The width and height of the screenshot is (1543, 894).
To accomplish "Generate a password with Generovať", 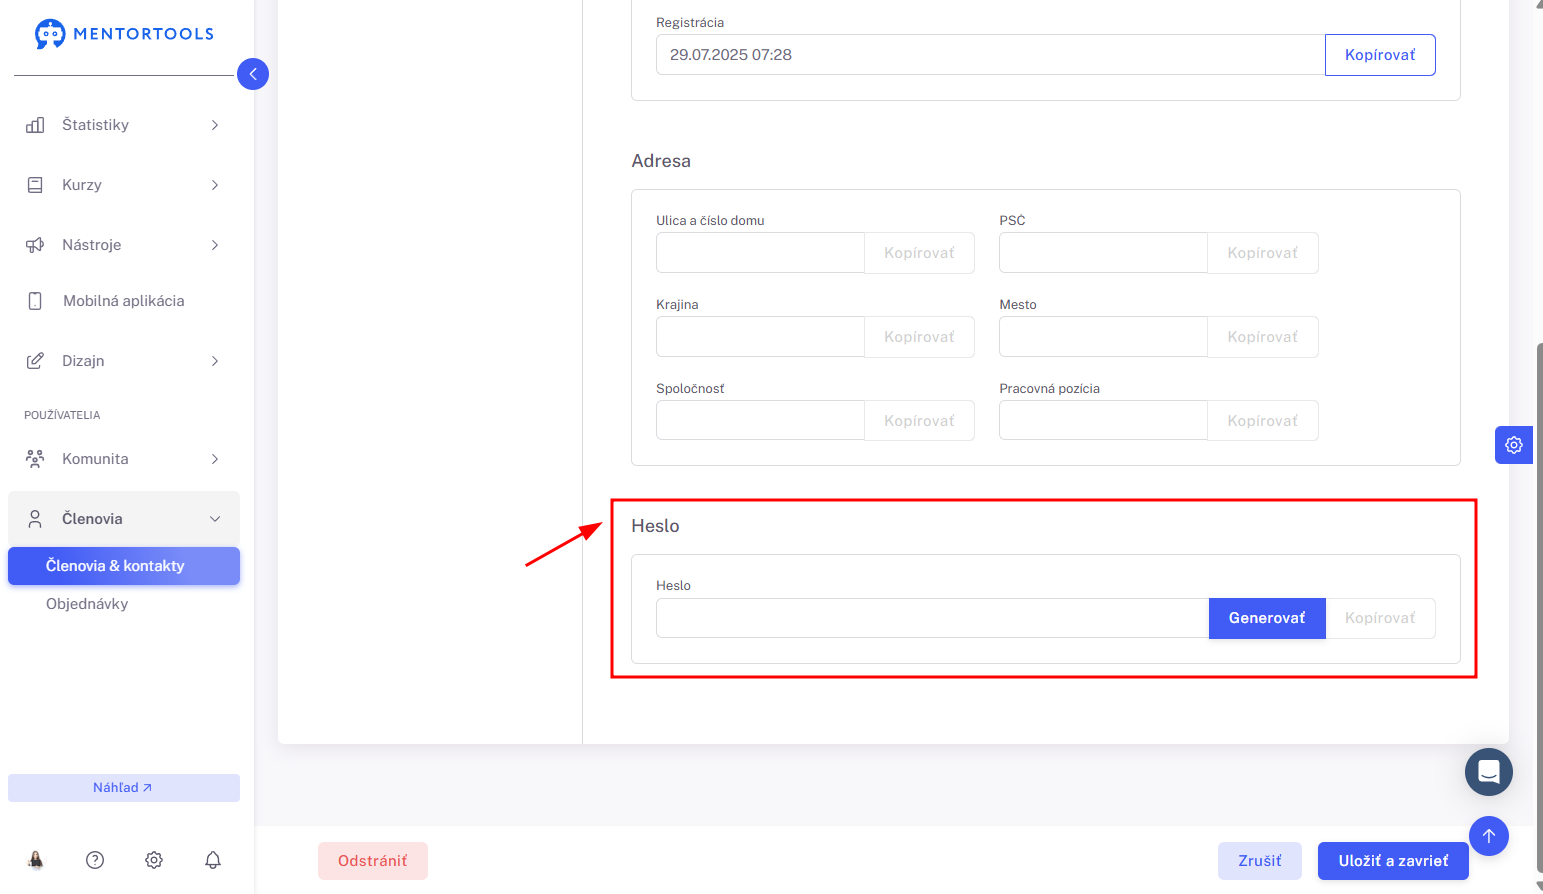I will [x=1267, y=618].
